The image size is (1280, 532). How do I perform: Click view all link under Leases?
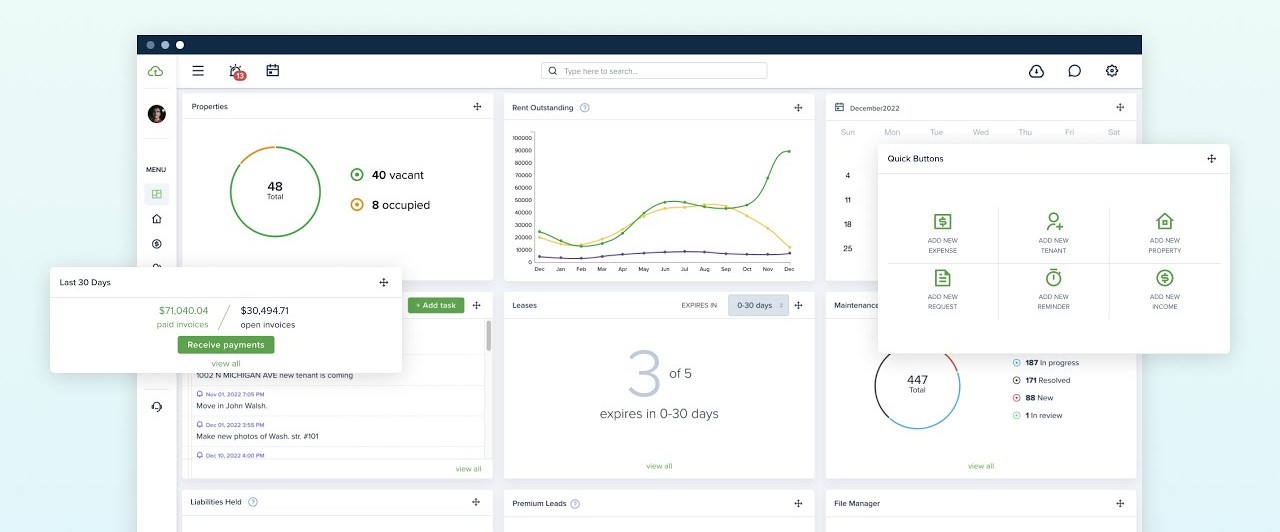[659, 466]
